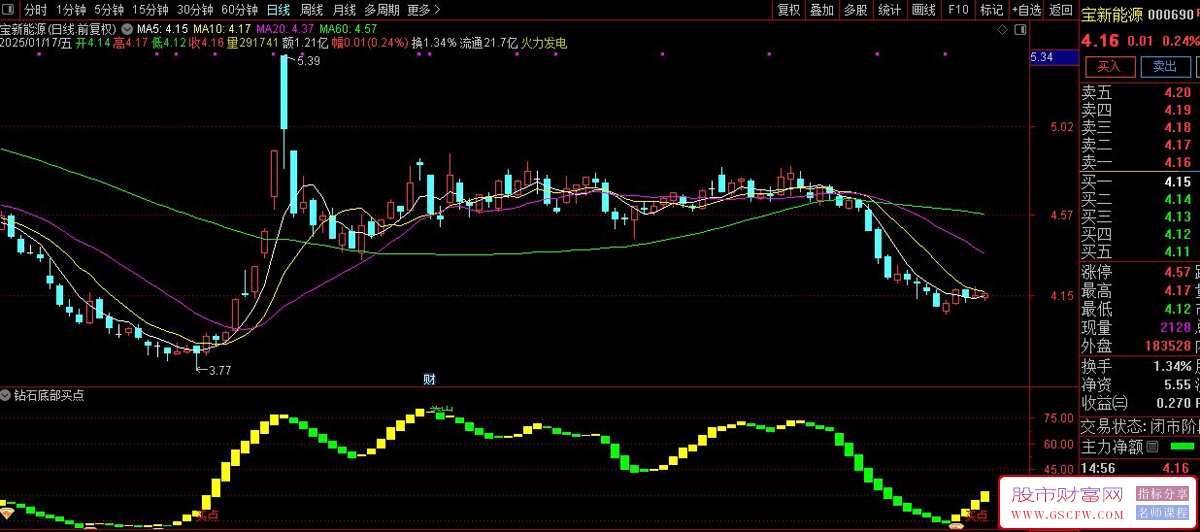The width and height of the screenshot is (1200, 532).
Task: Click the 涨停 limit-up value 4.57
Action: (x=1176, y=273)
